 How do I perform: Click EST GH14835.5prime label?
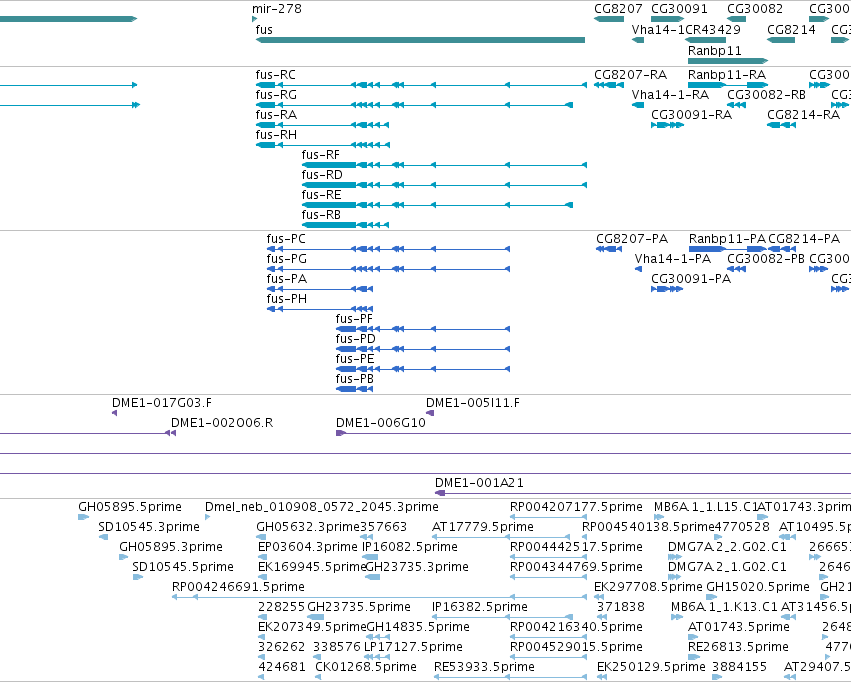pos(418,627)
